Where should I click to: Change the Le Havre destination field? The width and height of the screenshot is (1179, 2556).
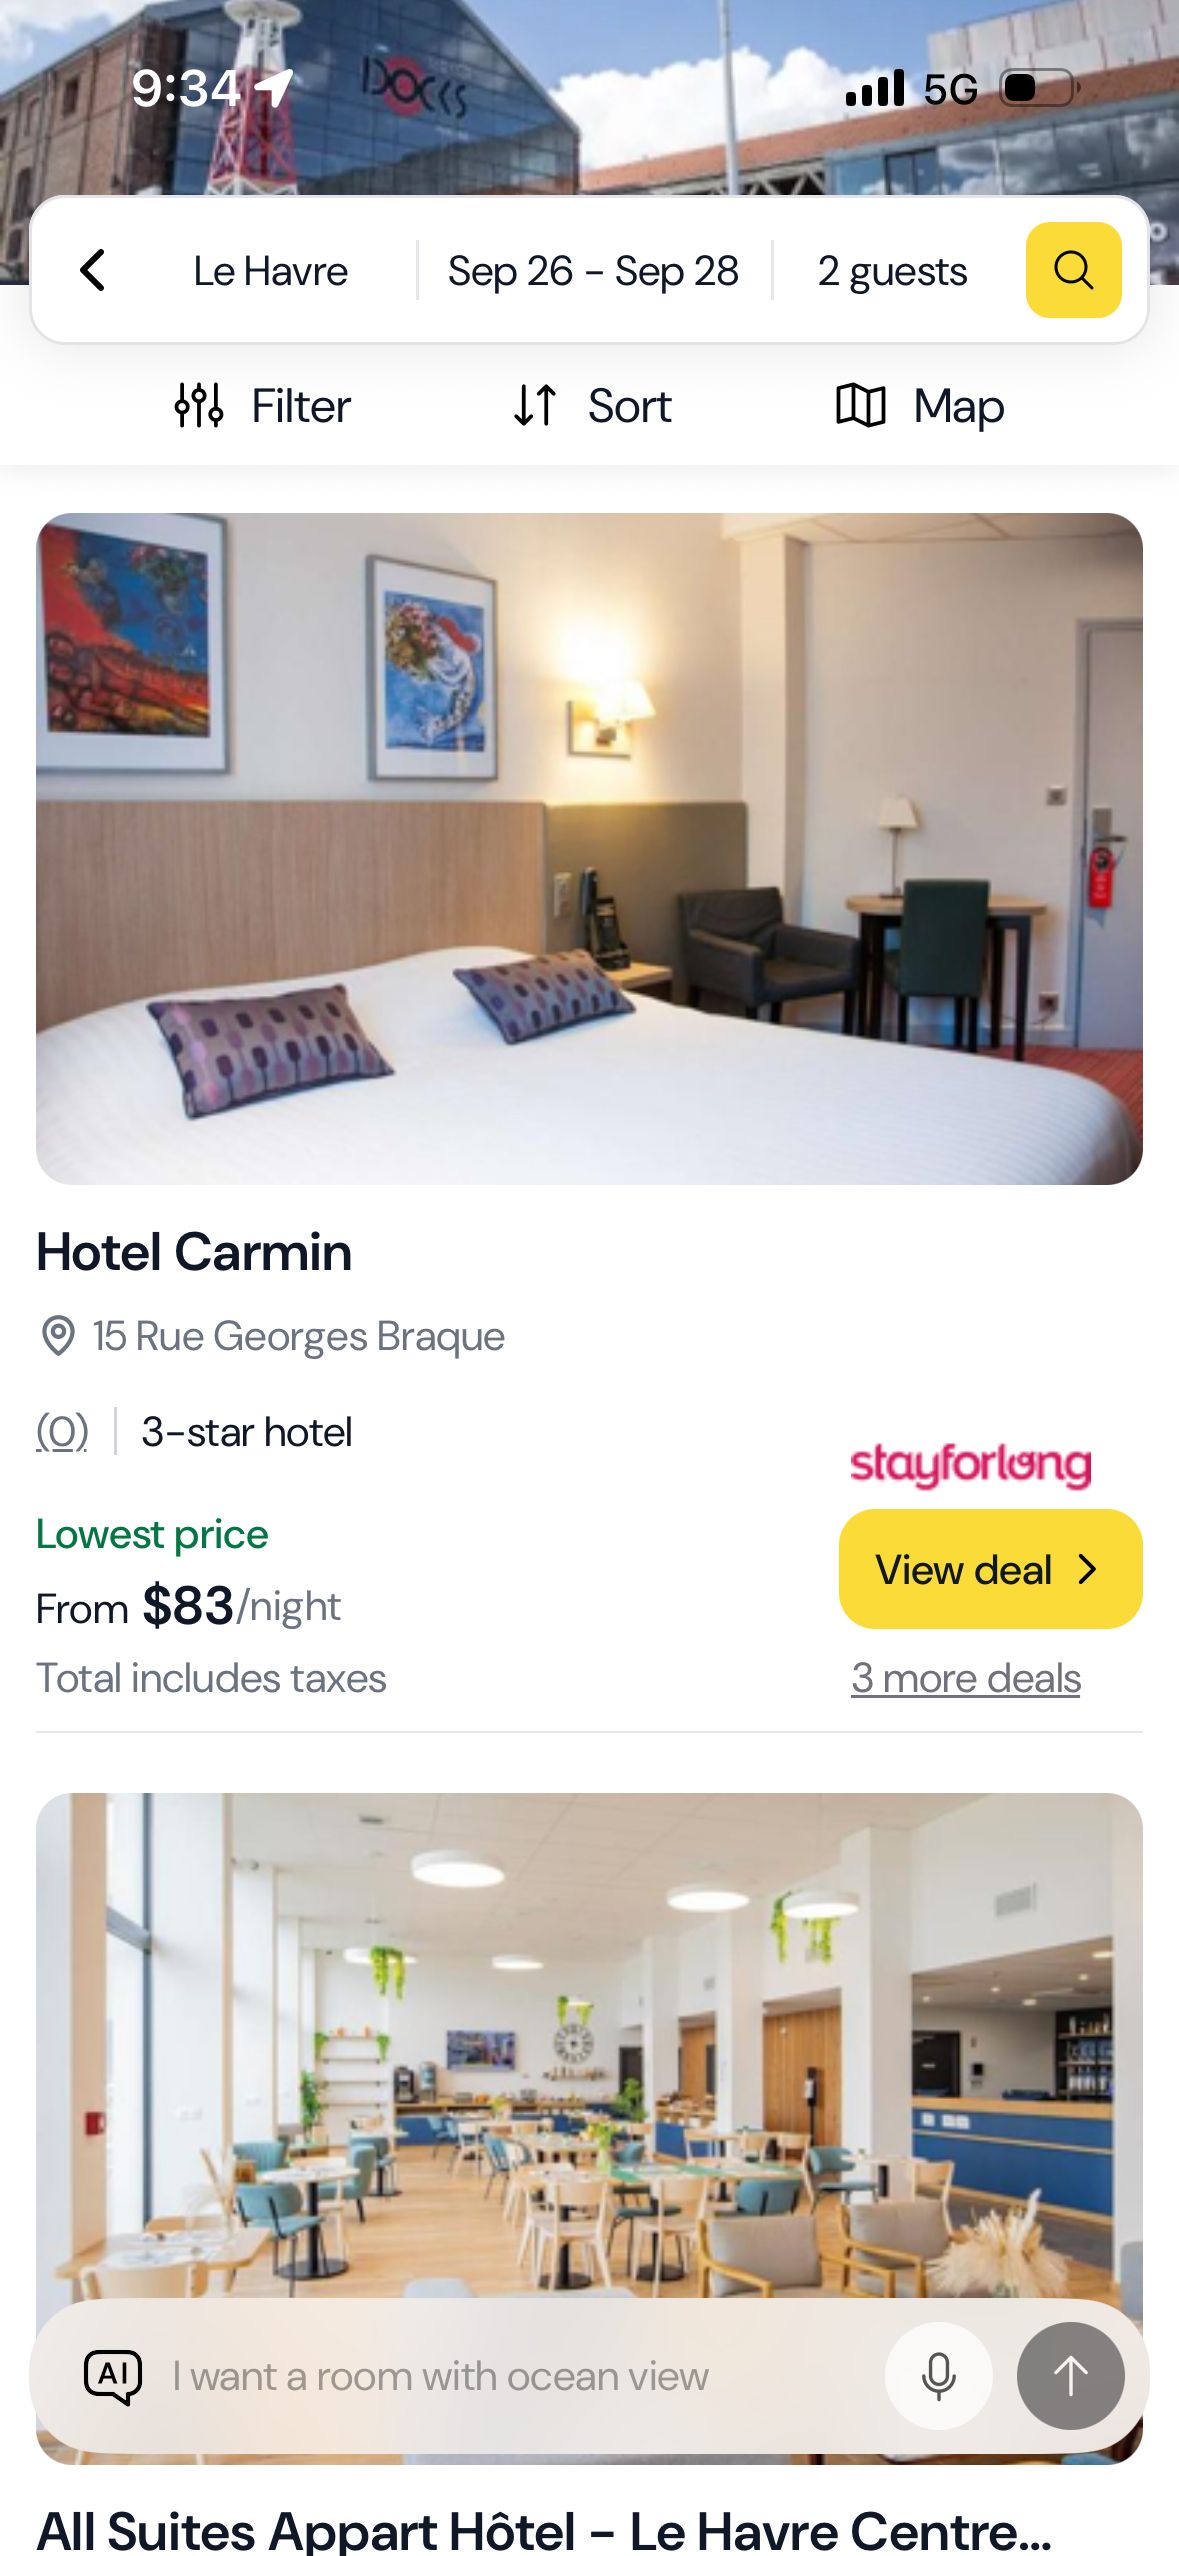(x=270, y=271)
